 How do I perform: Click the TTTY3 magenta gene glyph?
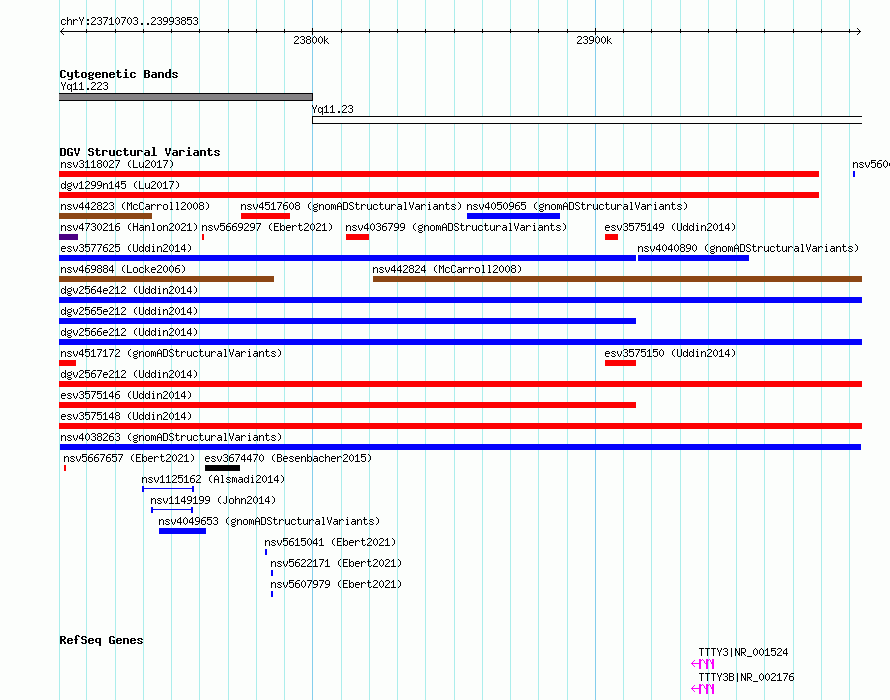pos(703,664)
